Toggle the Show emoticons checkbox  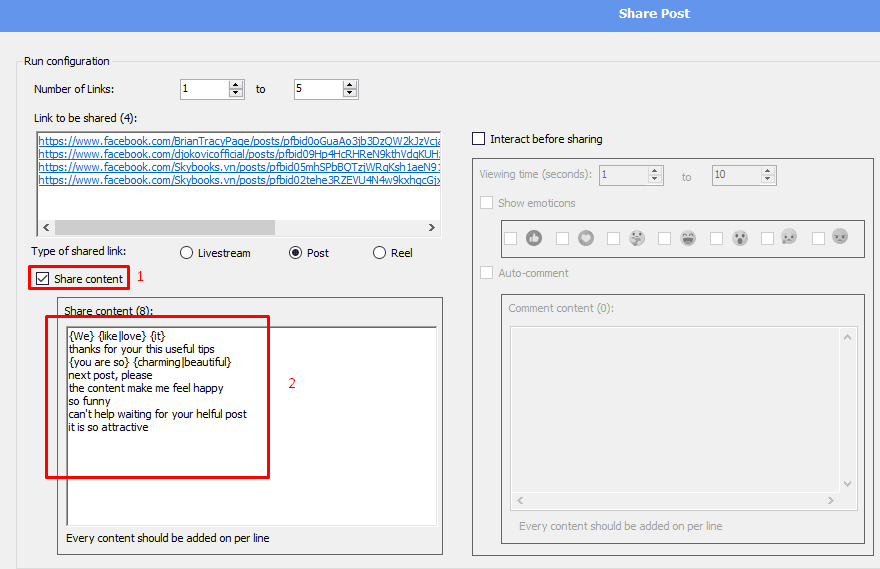pyautogui.click(x=487, y=203)
